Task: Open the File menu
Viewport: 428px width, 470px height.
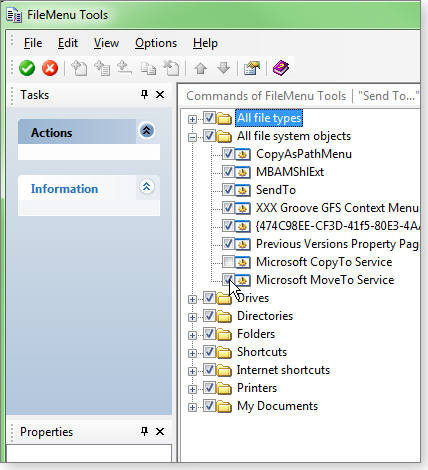Action: click(x=33, y=43)
